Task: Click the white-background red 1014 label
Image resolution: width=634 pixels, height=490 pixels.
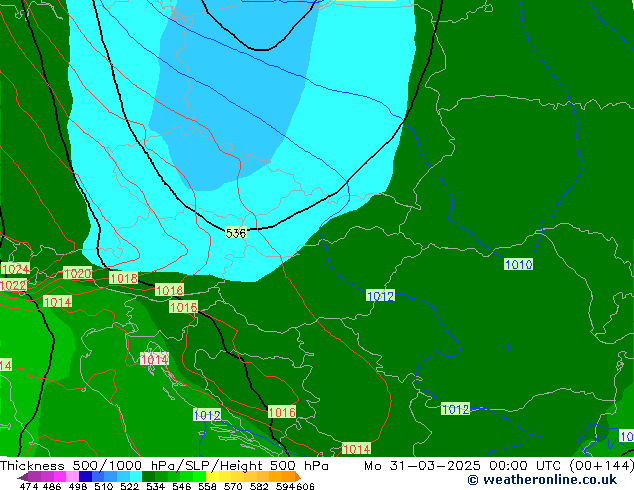Action: tap(154, 359)
